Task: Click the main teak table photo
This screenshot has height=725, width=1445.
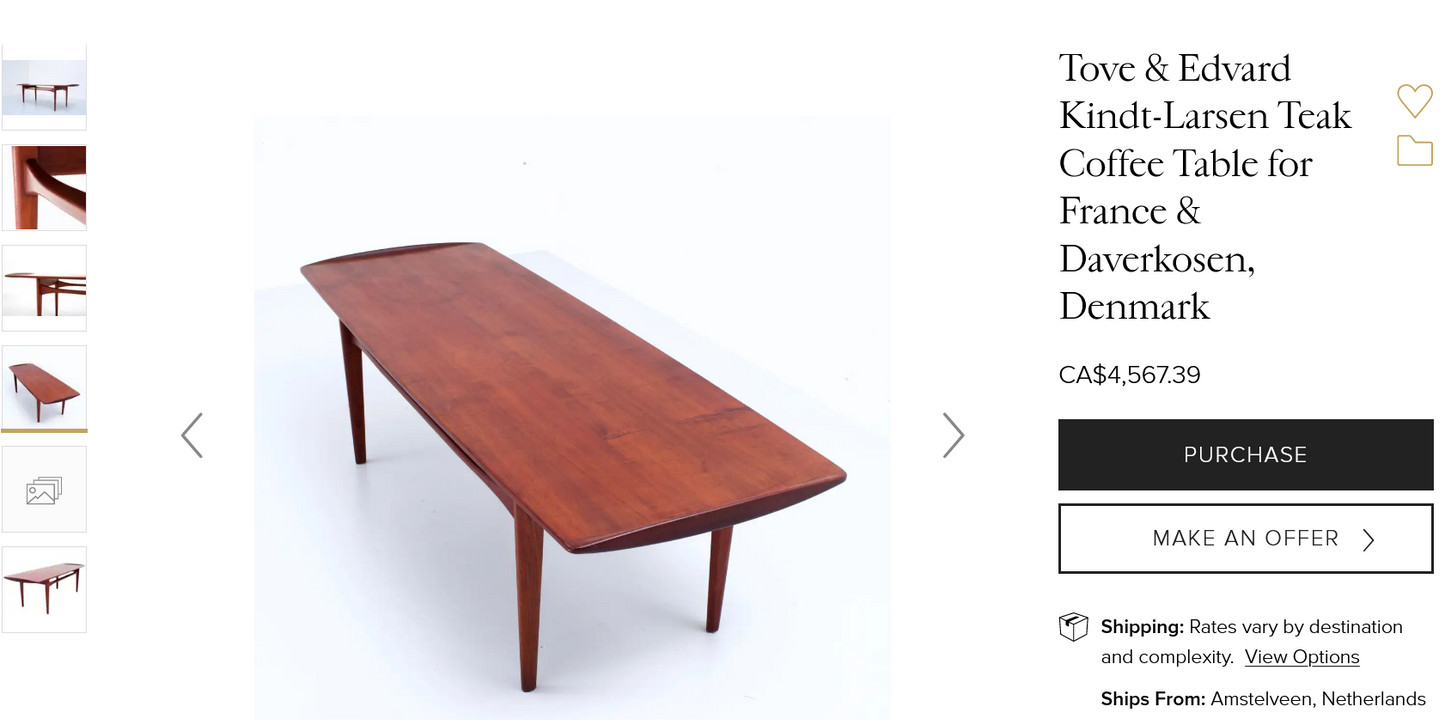Action: pos(572,418)
